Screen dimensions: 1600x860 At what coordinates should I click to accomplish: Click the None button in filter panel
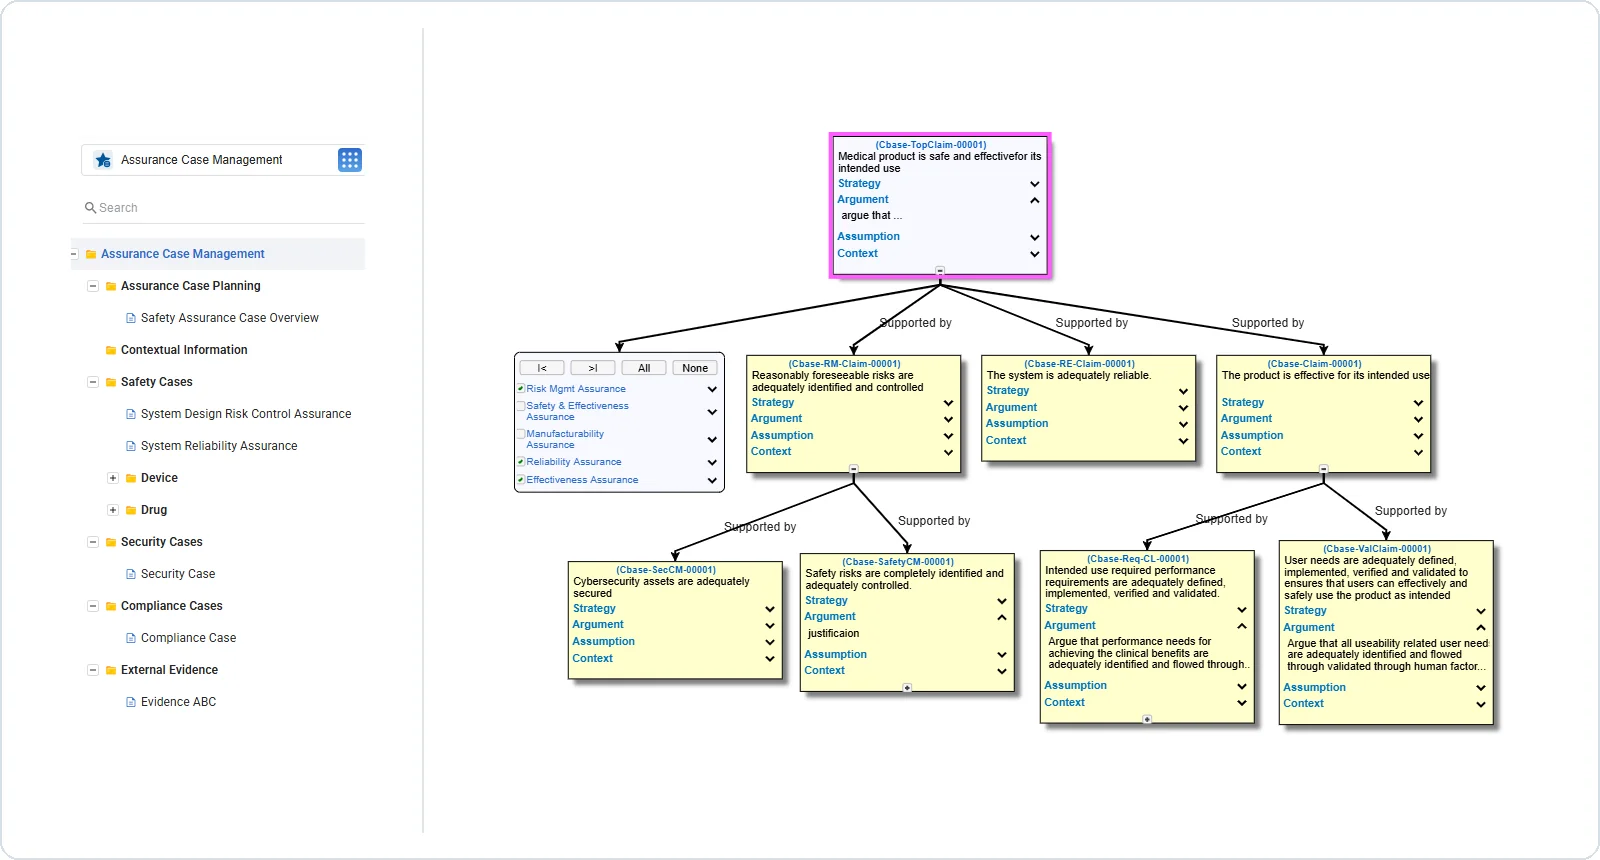click(695, 368)
